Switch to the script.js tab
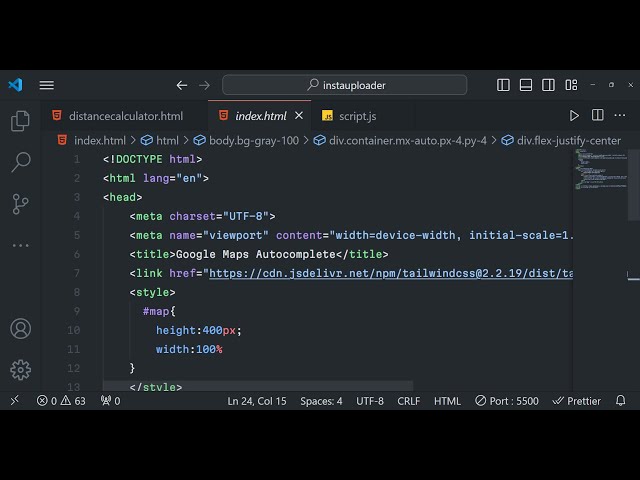The width and height of the screenshot is (640, 480). pyautogui.click(x=357, y=116)
